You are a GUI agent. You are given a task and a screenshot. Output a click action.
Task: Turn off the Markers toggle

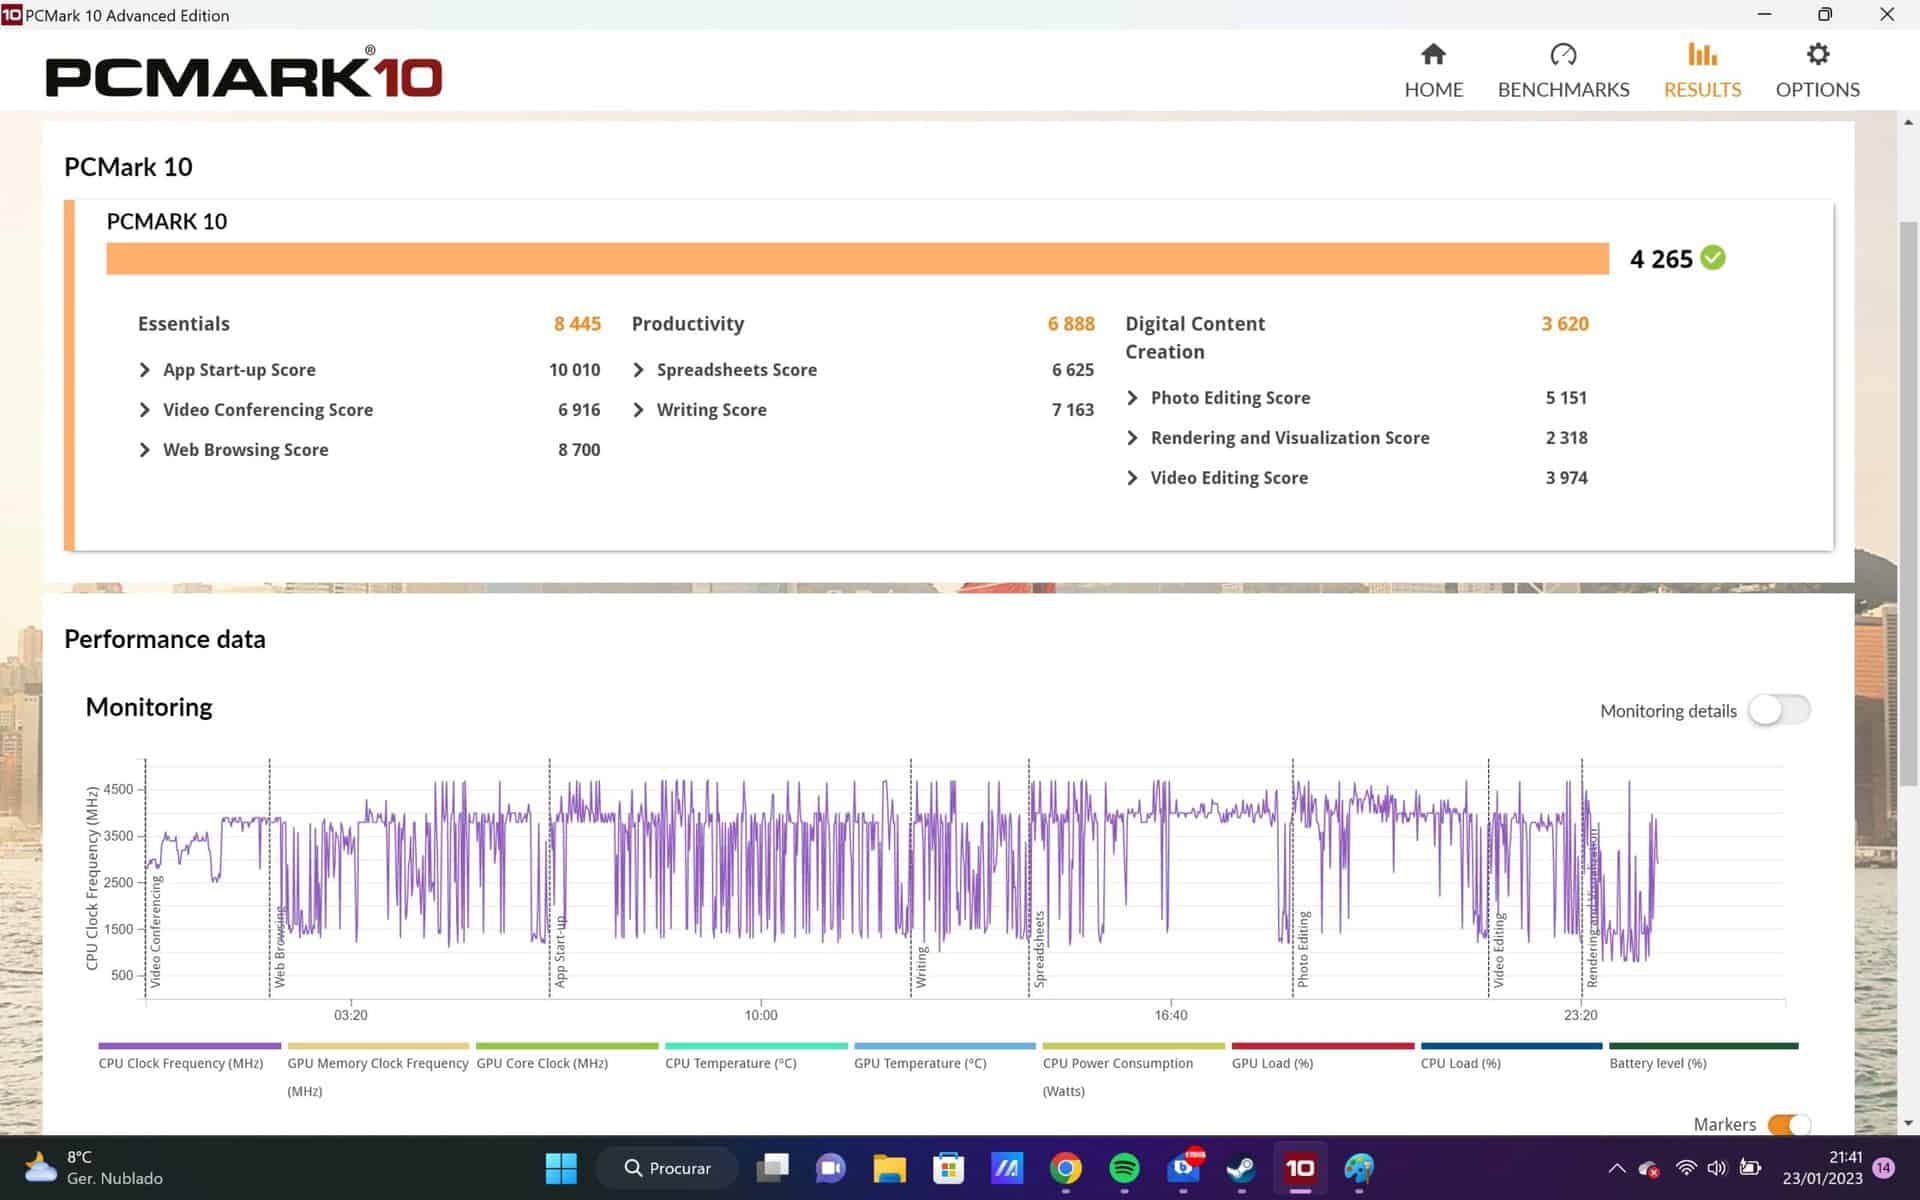tap(1788, 1124)
